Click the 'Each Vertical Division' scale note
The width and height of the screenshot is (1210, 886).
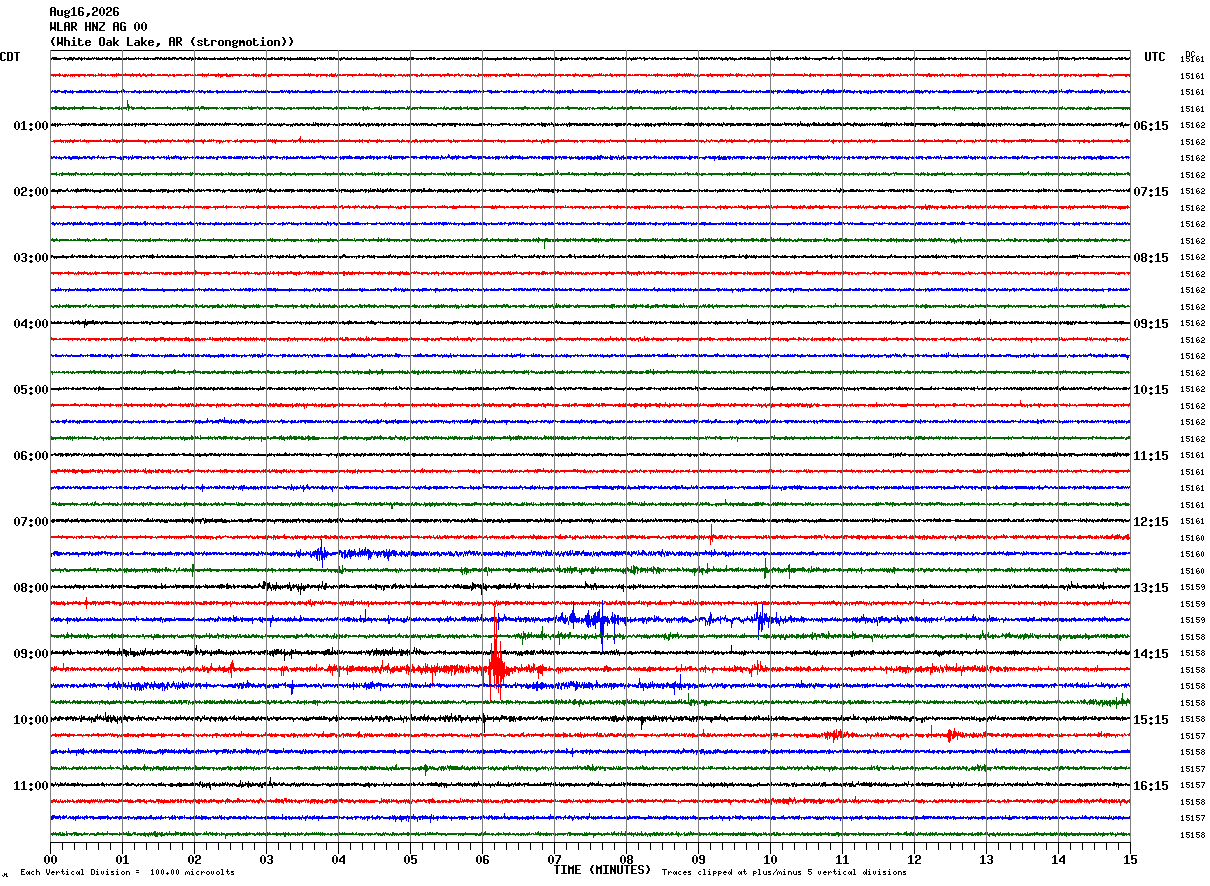tap(127, 872)
